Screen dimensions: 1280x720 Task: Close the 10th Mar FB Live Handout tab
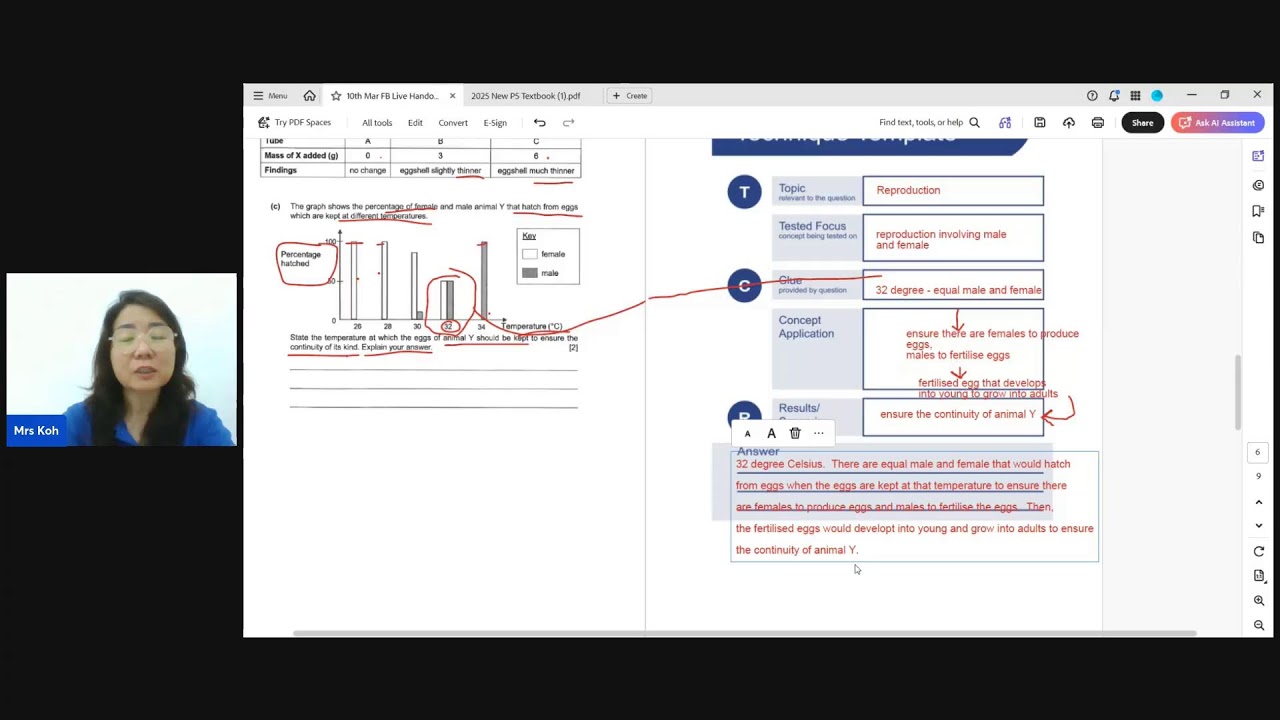pyautogui.click(x=452, y=96)
